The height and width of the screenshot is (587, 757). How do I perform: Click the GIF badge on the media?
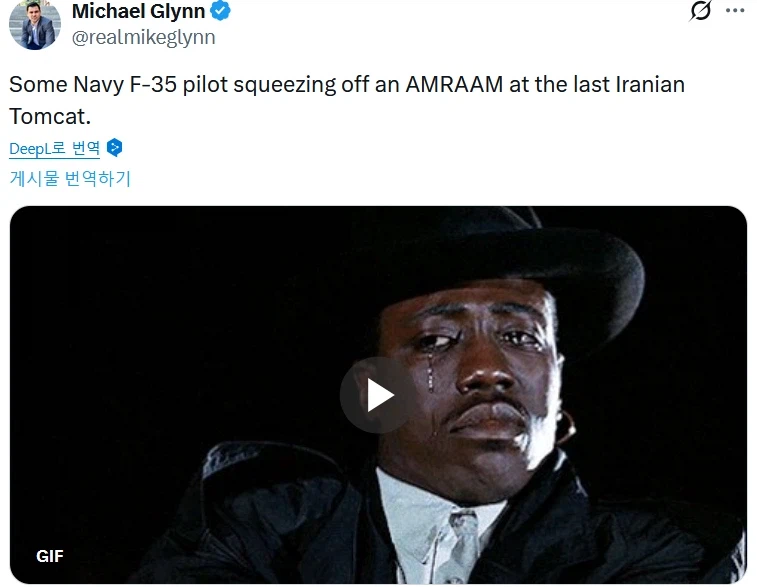click(x=50, y=557)
